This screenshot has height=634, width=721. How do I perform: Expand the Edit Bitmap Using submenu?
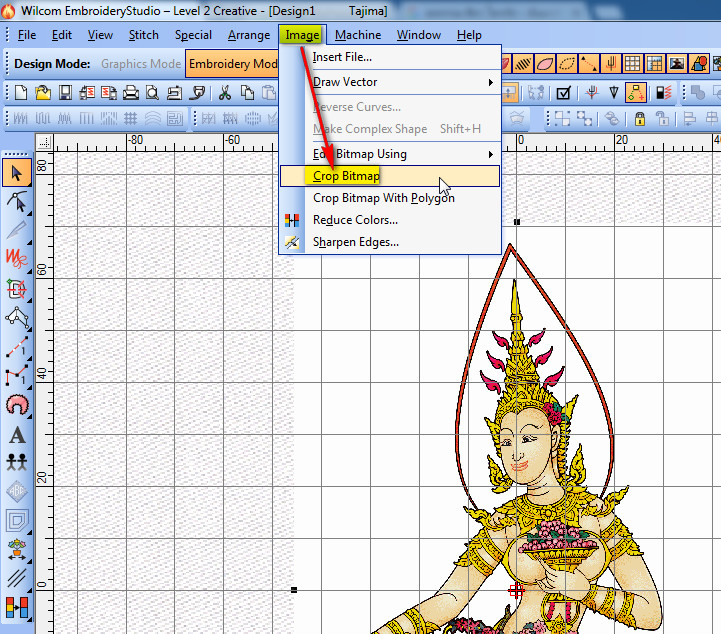click(x=390, y=154)
